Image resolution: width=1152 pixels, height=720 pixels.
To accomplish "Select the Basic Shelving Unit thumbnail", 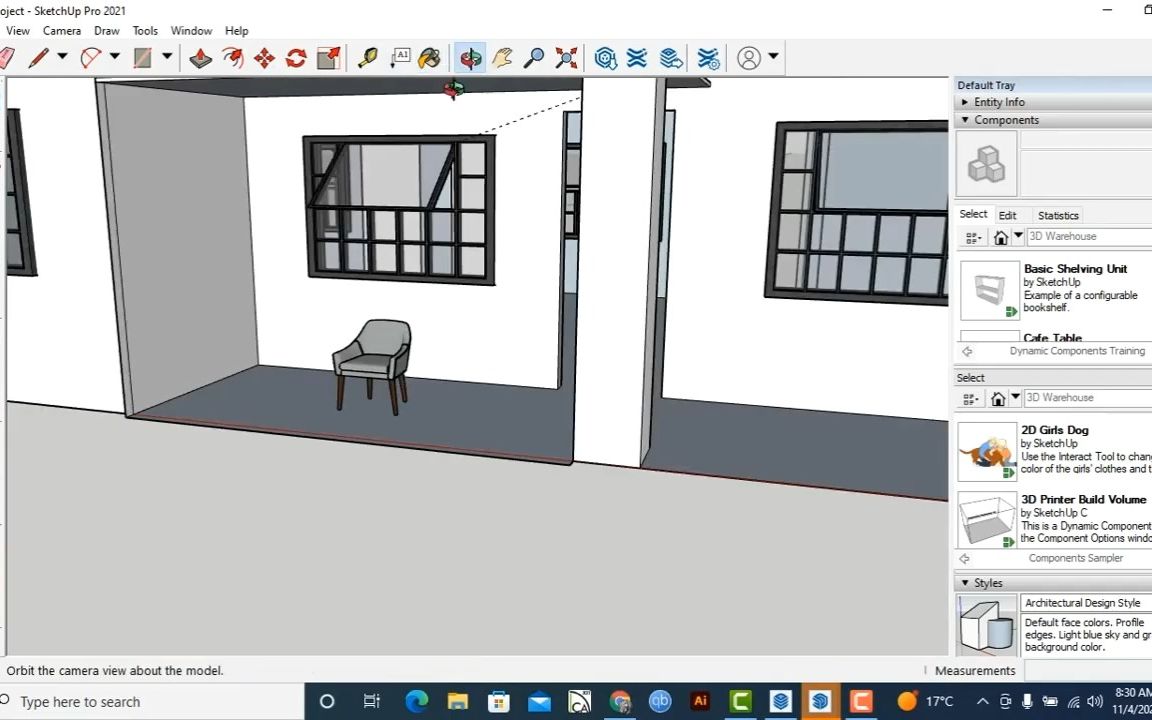I will pos(988,290).
